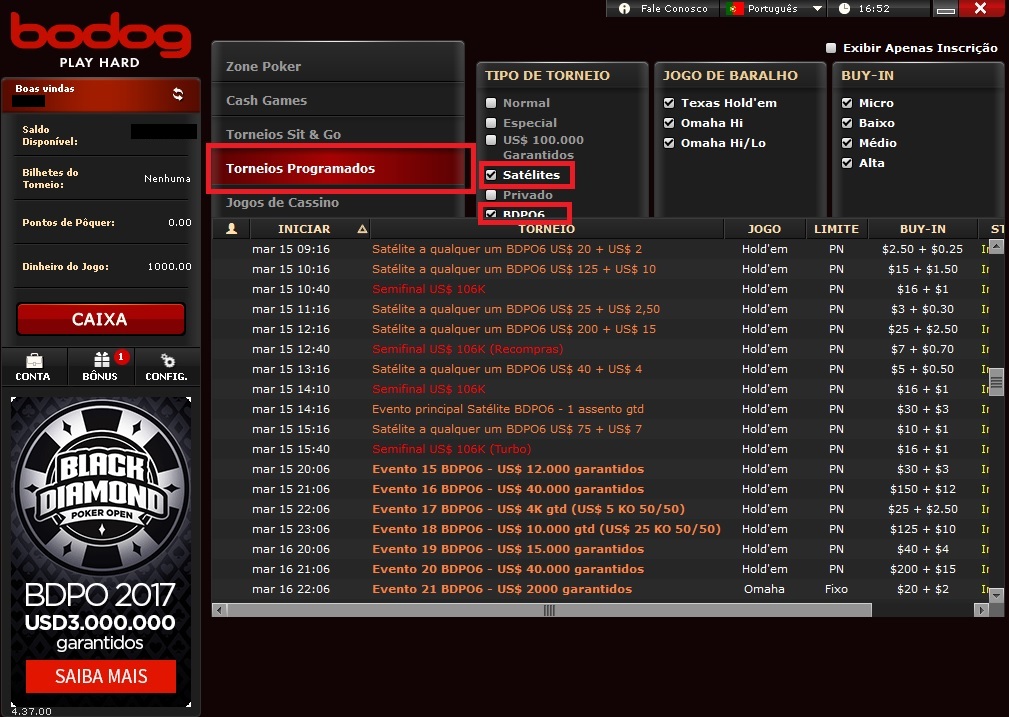Click the $200 + $15 buy-in cell
The image size is (1009, 717).
point(922,569)
